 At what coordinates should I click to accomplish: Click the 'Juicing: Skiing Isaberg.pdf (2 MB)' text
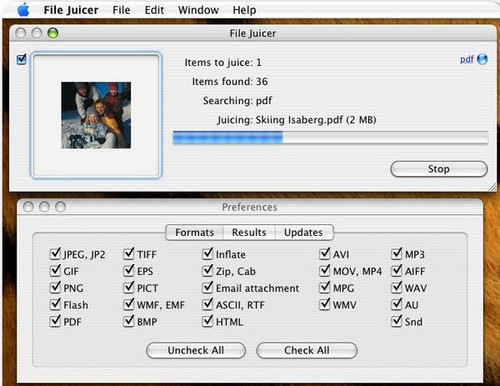pos(297,120)
